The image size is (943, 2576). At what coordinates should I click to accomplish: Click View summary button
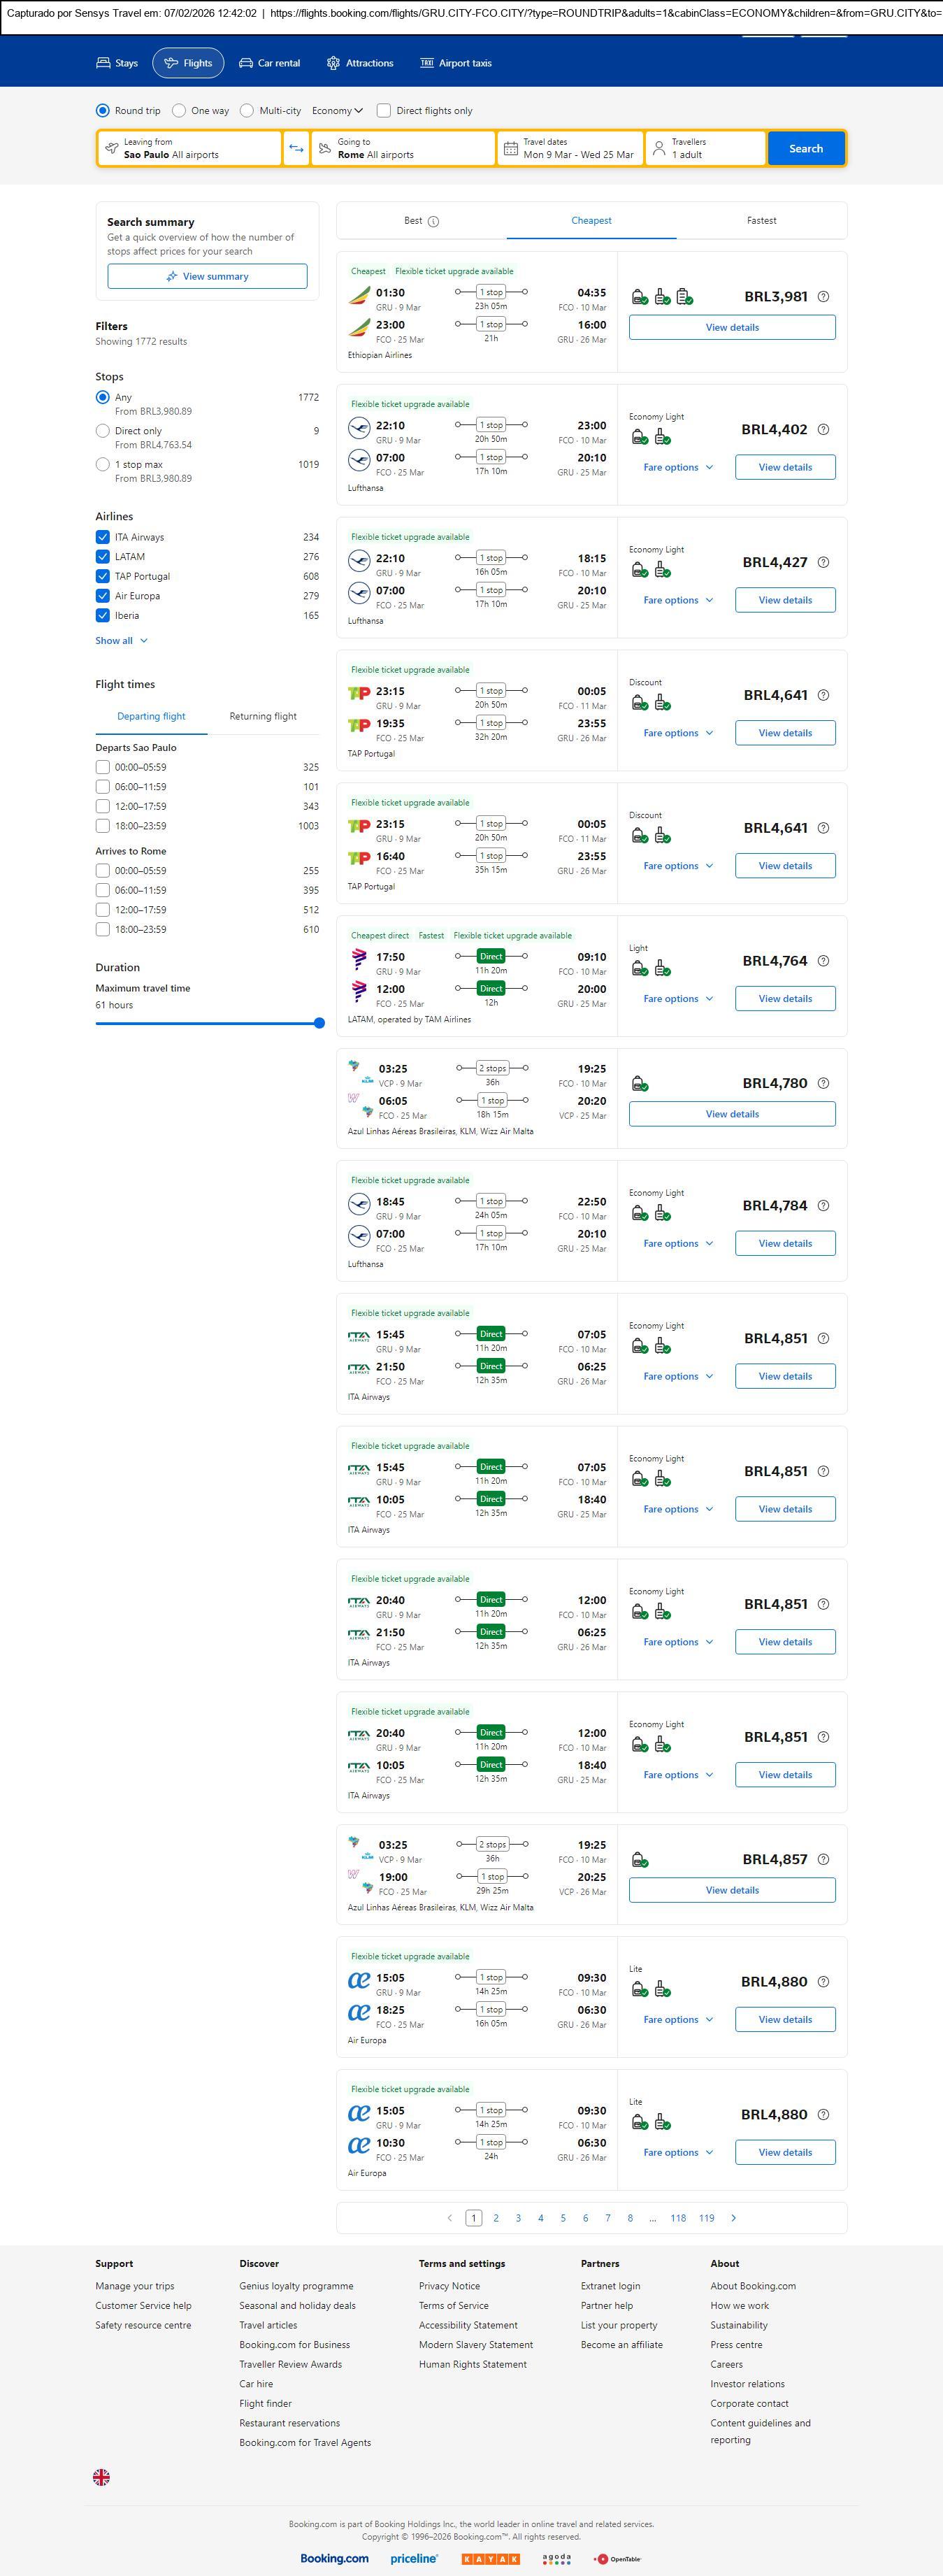pyautogui.click(x=207, y=276)
